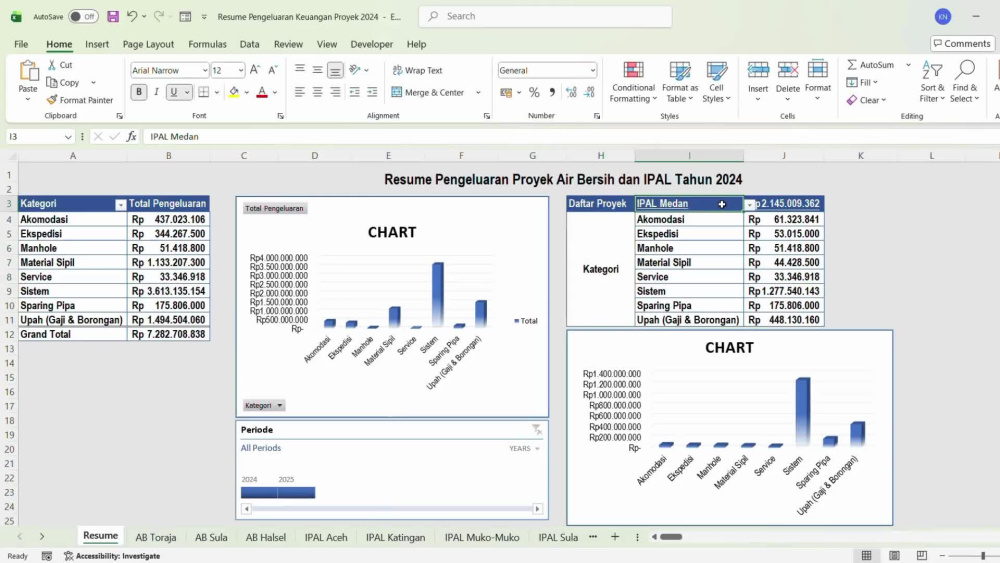Click the Comments button
1000x563 pixels.
[x=962, y=43]
